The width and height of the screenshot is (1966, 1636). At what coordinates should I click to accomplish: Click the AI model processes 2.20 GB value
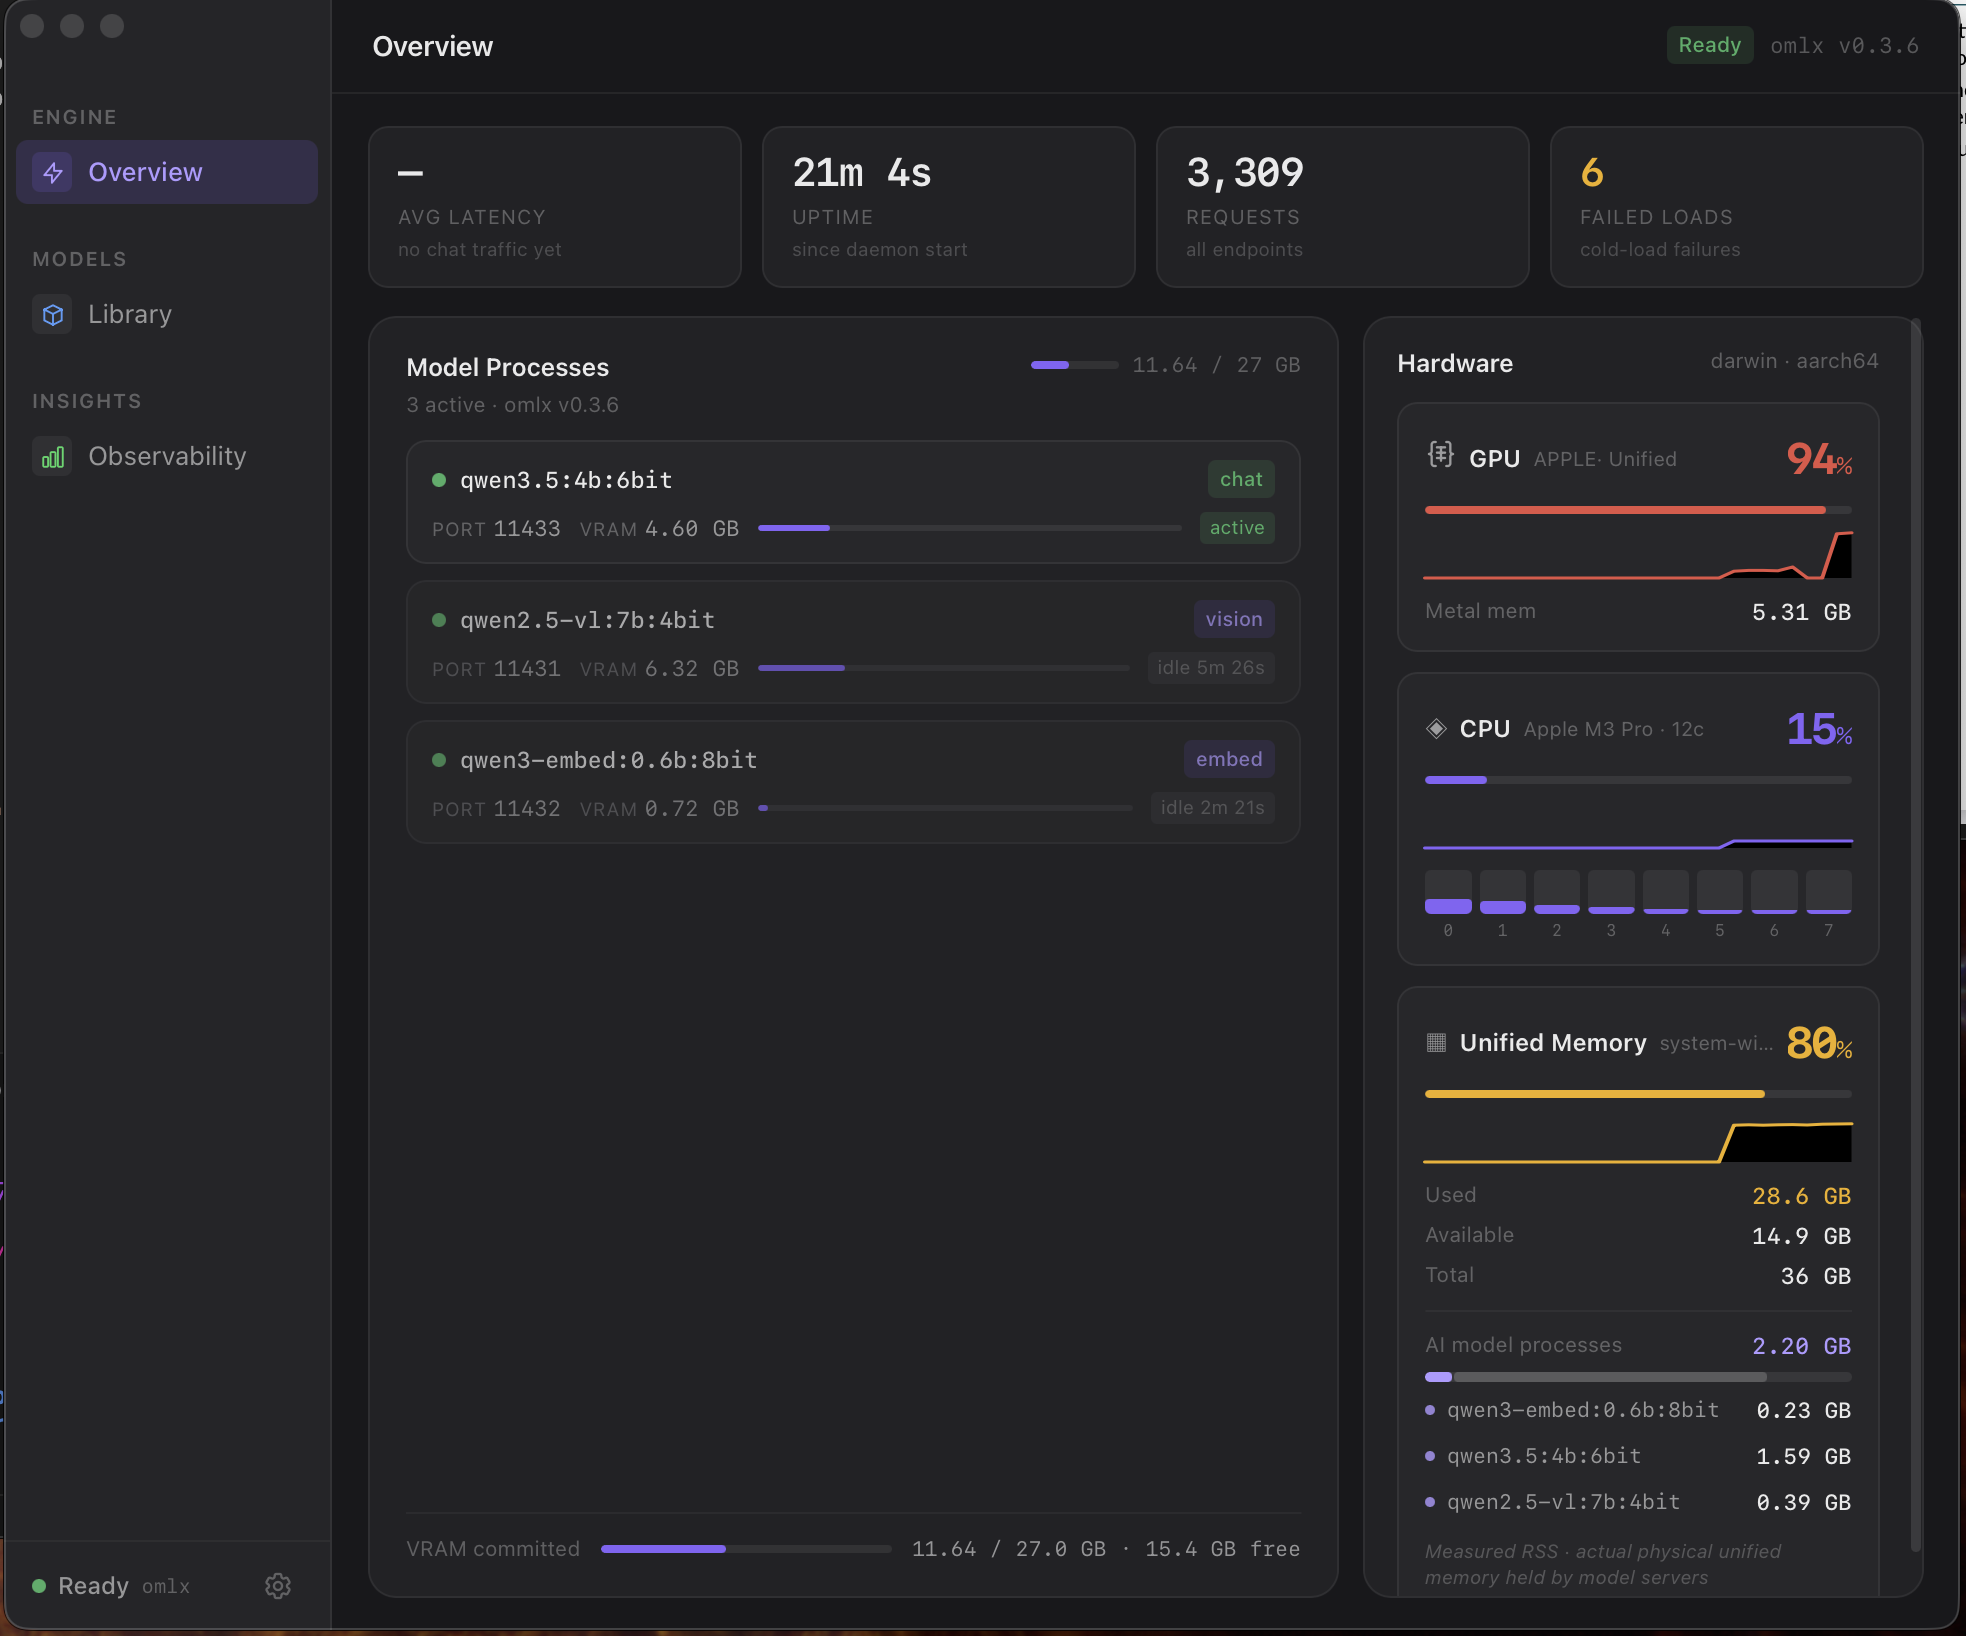pos(1801,1346)
